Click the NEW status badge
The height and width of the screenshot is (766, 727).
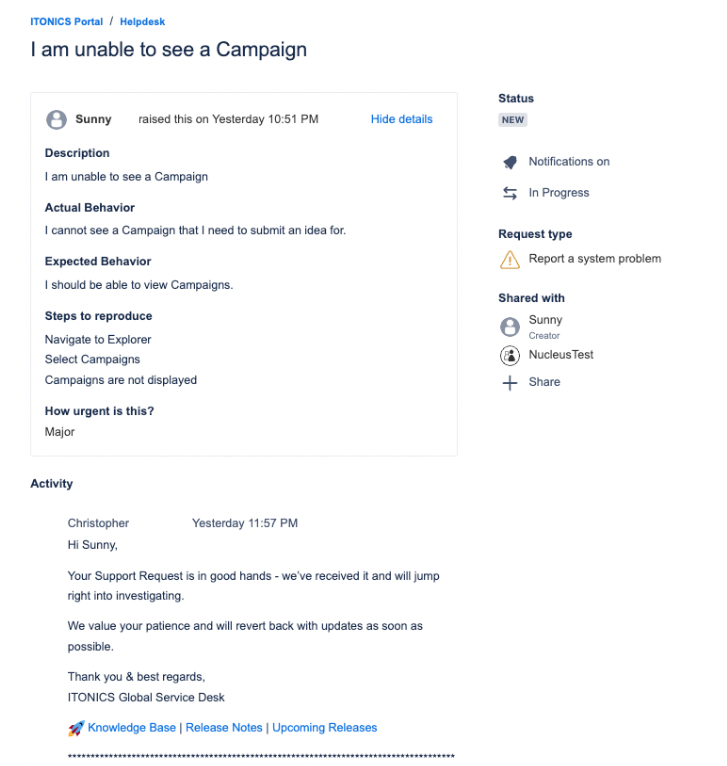point(513,120)
